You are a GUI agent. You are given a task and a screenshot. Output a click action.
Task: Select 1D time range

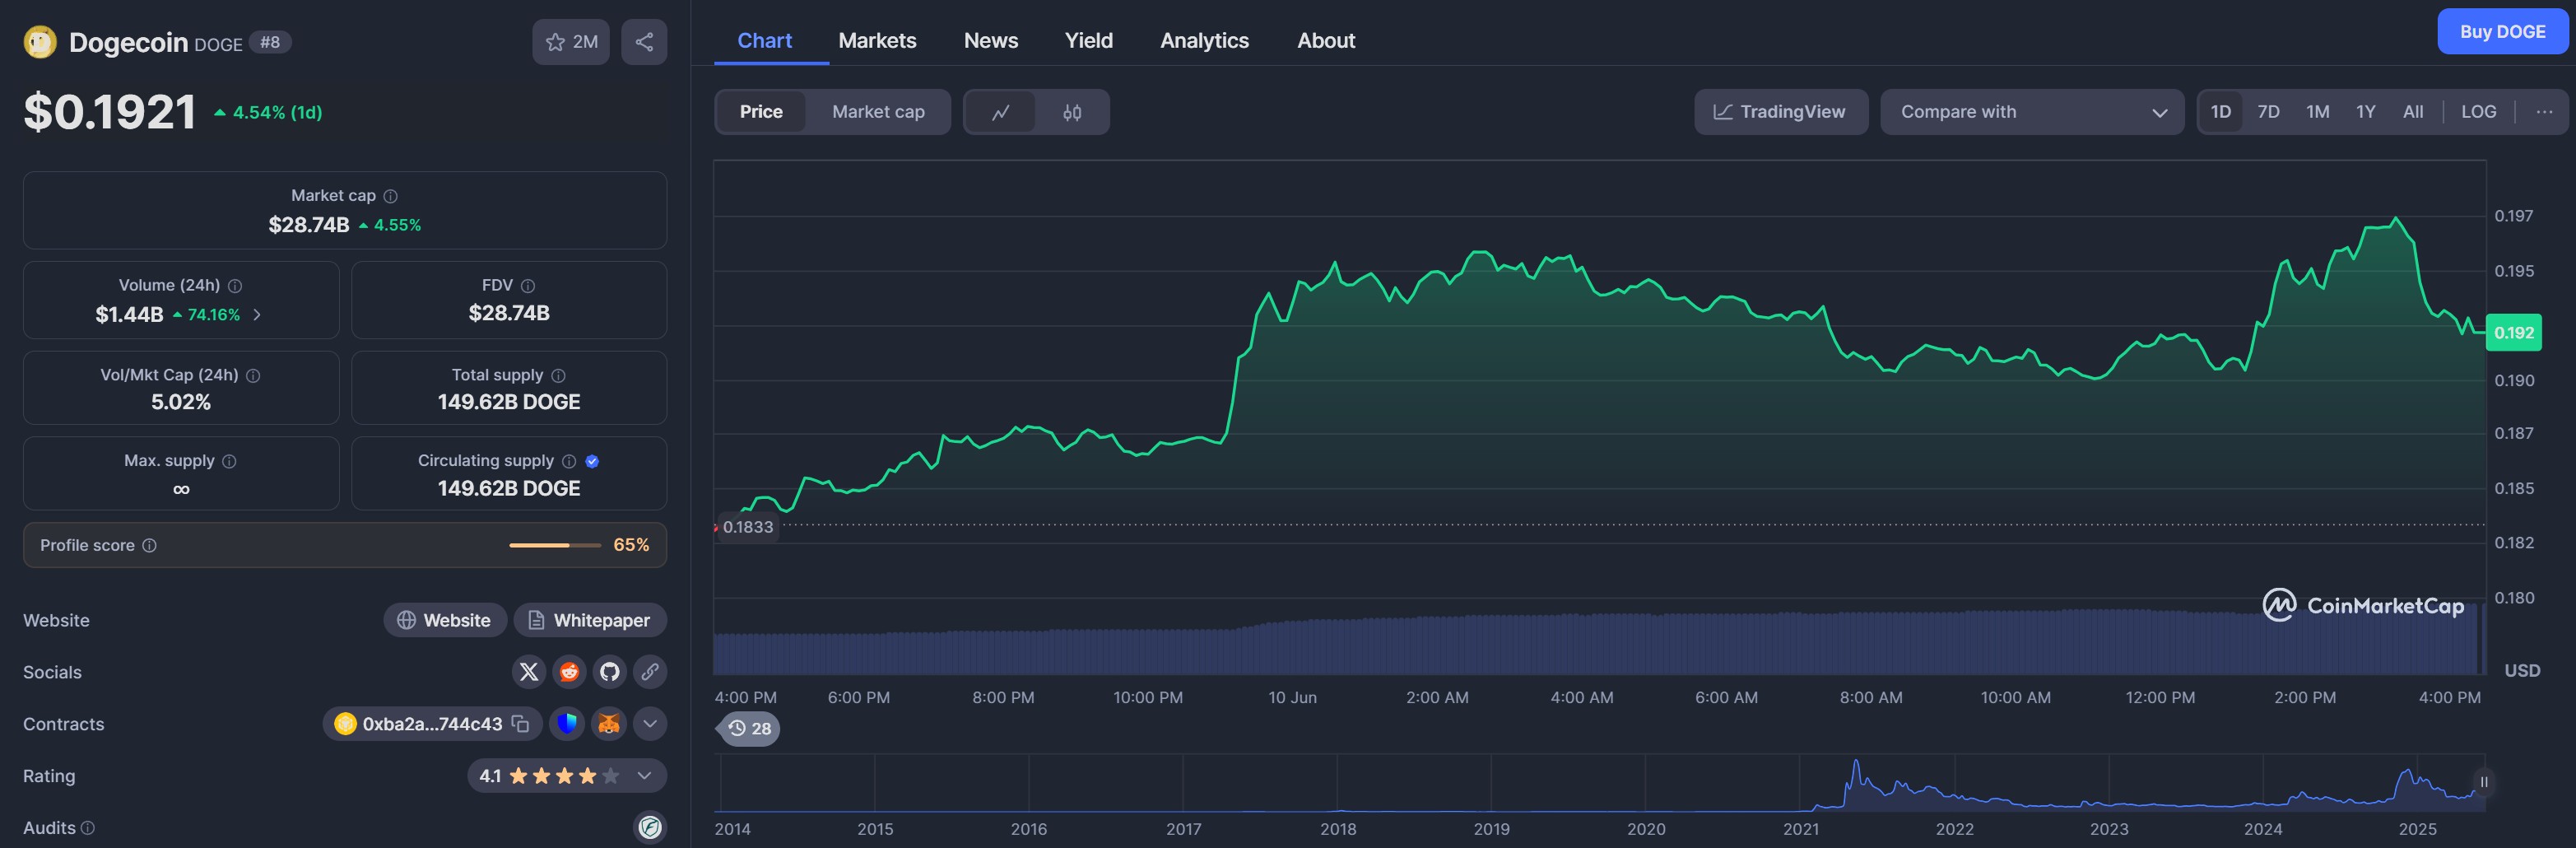pos(2220,112)
